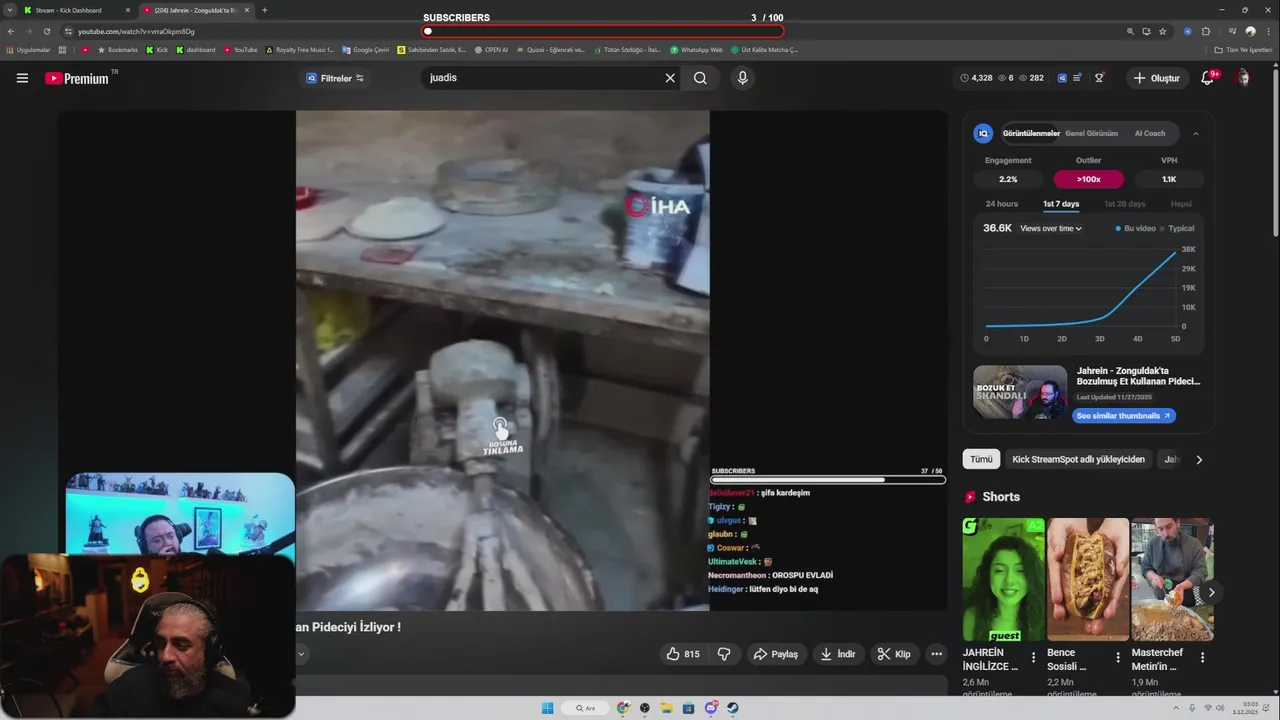Open the vidIQ list icon next to the logo
1280x720 pixels.
click(1077, 78)
